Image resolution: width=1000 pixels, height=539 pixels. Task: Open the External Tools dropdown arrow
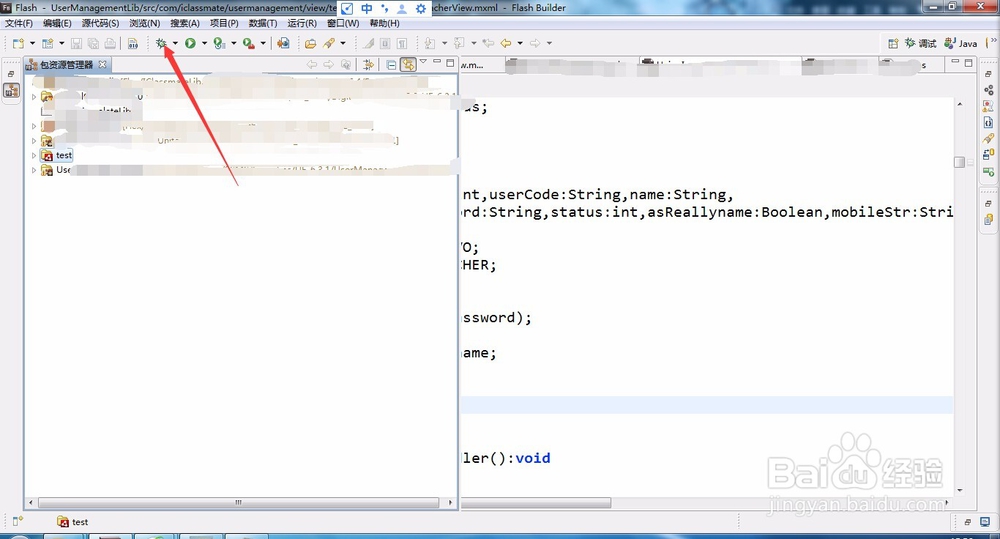point(263,43)
